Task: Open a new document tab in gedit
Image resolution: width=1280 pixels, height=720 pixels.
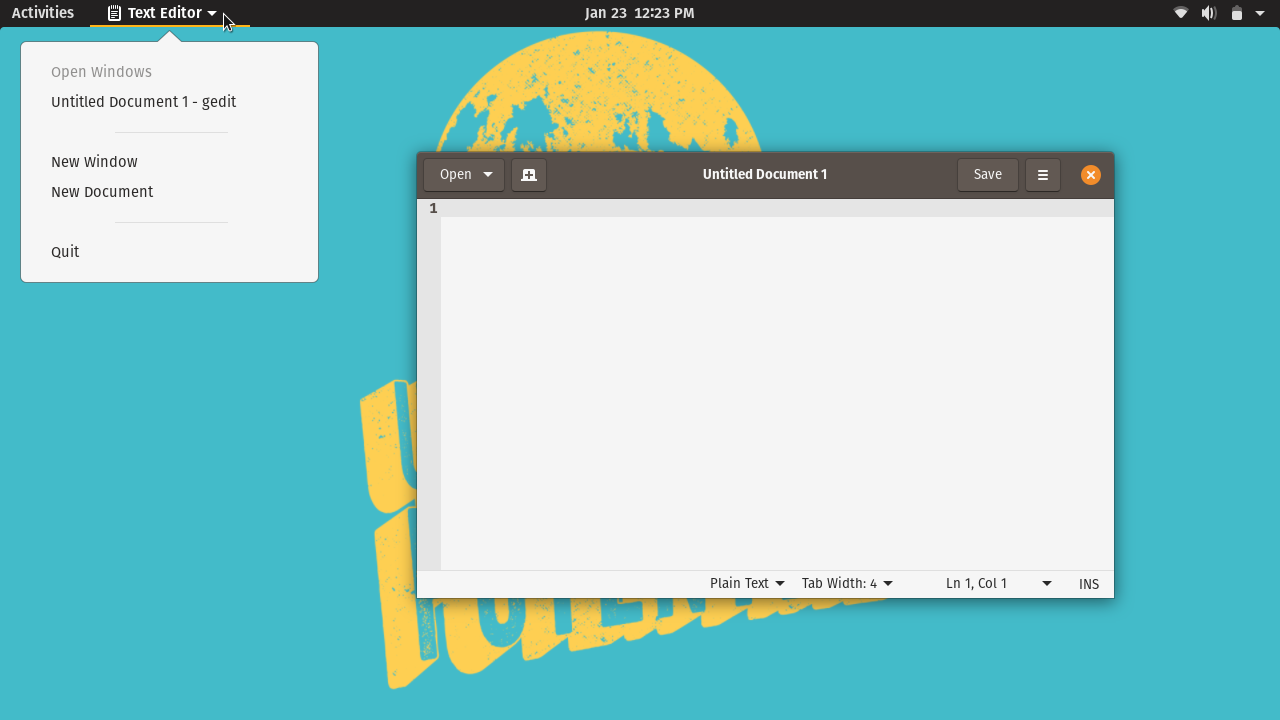Action: tap(529, 174)
